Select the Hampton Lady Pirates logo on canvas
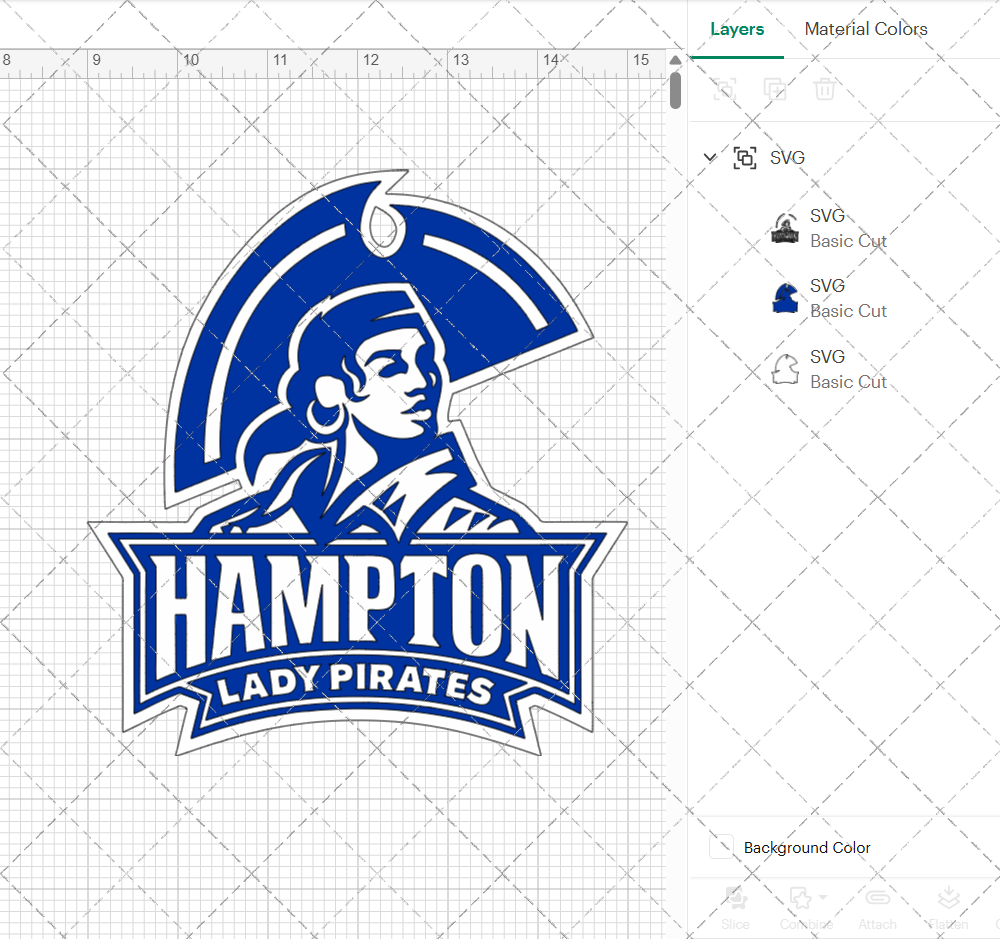The height and width of the screenshot is (939, 1000). [x=357, y=462]
